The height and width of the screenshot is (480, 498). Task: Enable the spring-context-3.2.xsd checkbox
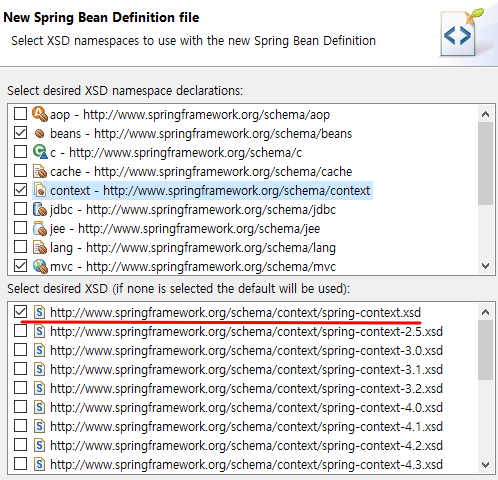click(20, 388)
